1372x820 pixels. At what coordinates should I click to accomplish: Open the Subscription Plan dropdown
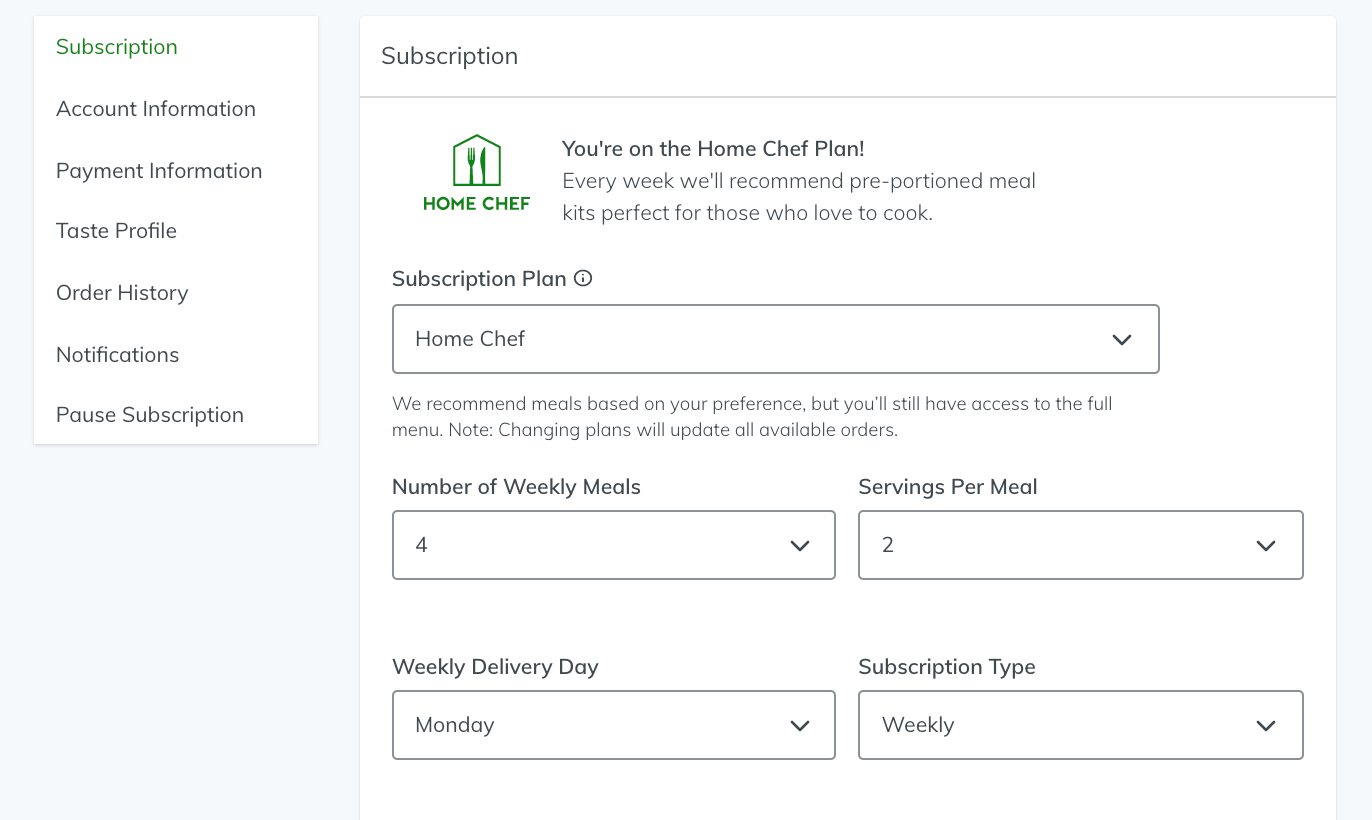click(776, 339)
